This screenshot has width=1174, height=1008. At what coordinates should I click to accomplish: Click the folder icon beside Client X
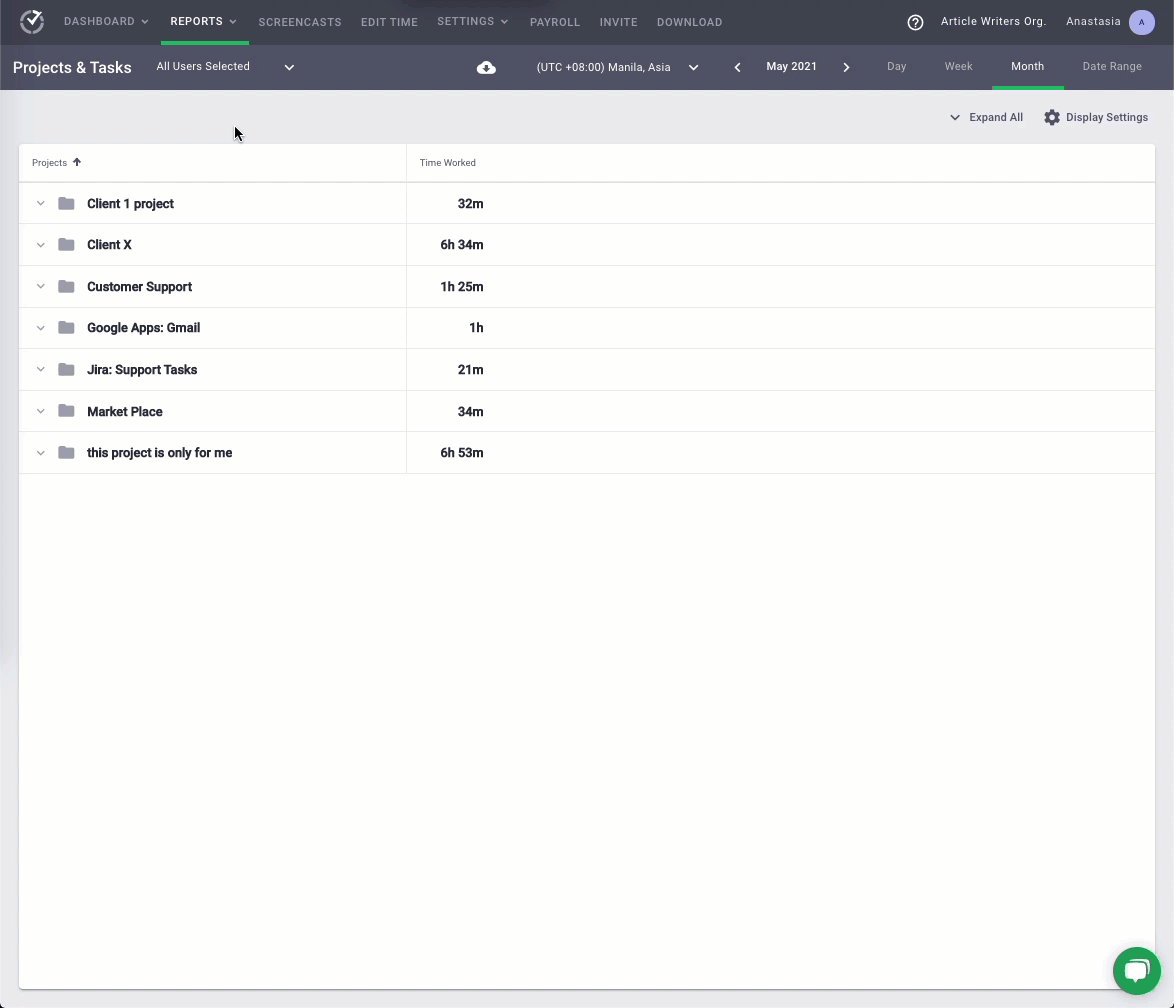(x=66, y=244)
